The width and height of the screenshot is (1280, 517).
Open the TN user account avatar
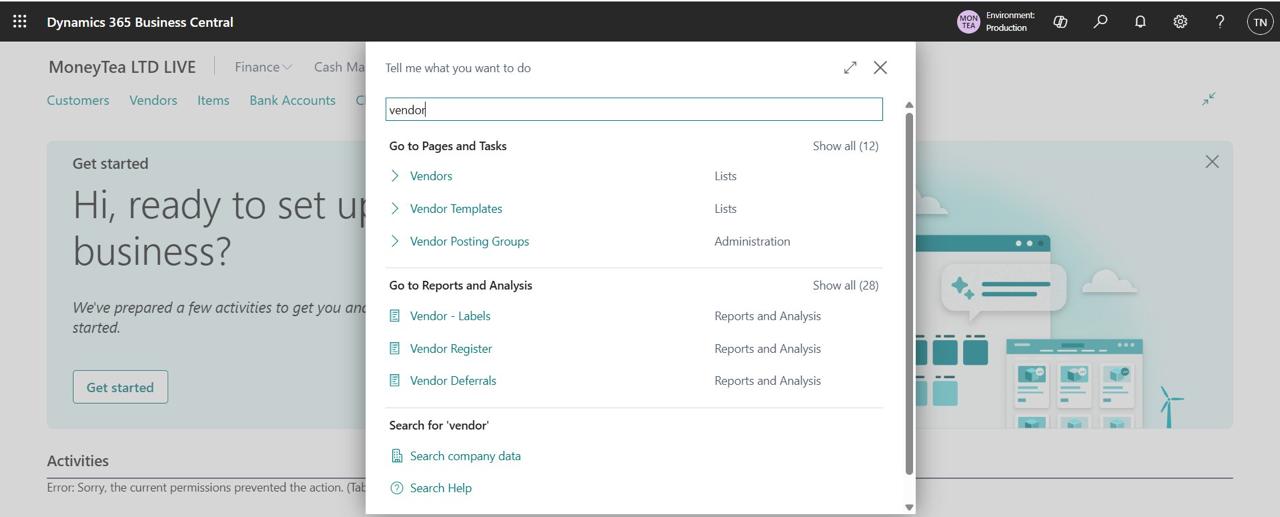click(x=1260, y=21)
